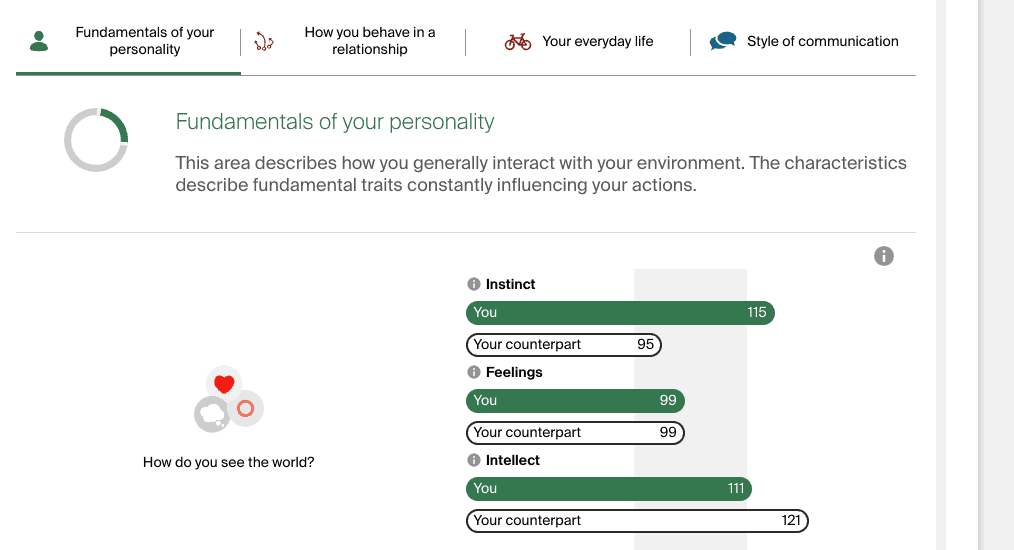This screenshot has height=550, width=1014.
Task: Click the red bicycle icon
Action: click(x=518, y=41)
